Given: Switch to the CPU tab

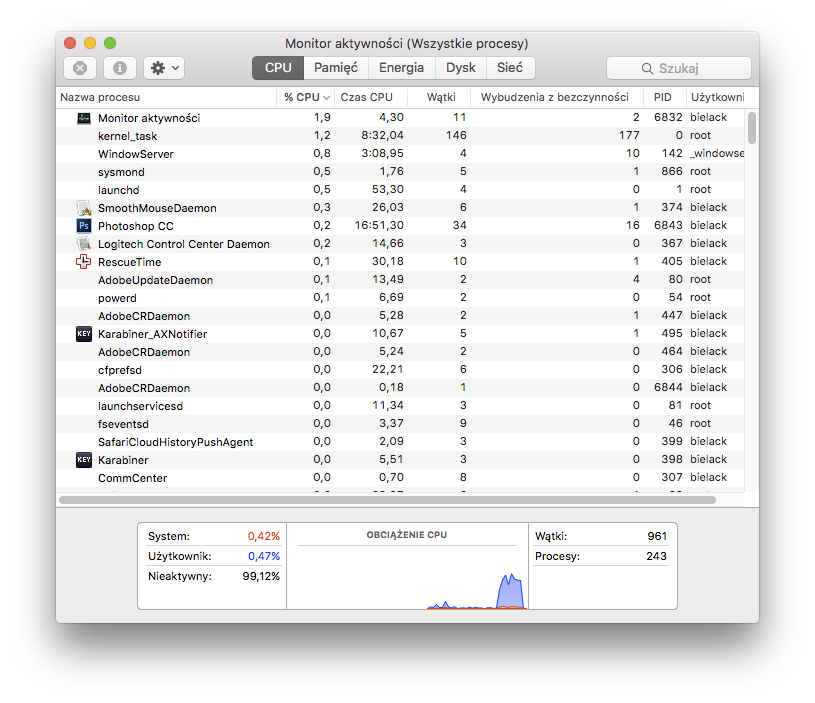Looking at the screenshot, I should click(278, 68).
